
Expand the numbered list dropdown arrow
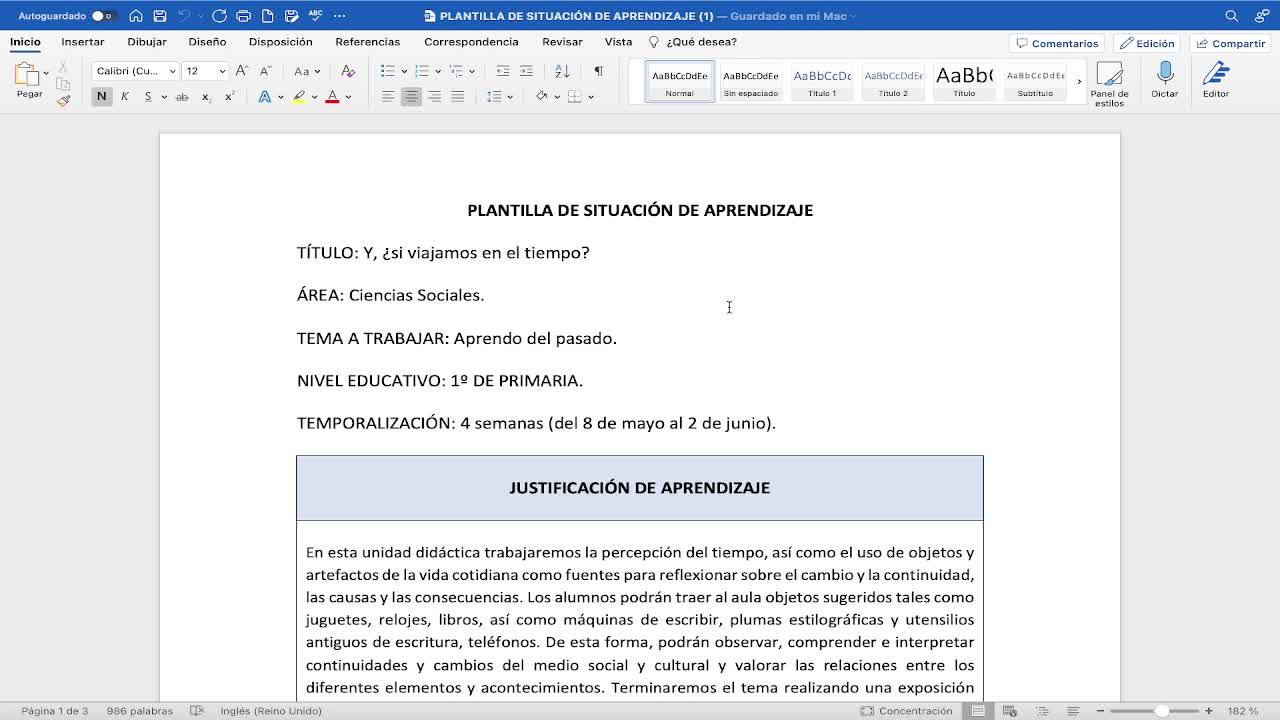point(438,71)
